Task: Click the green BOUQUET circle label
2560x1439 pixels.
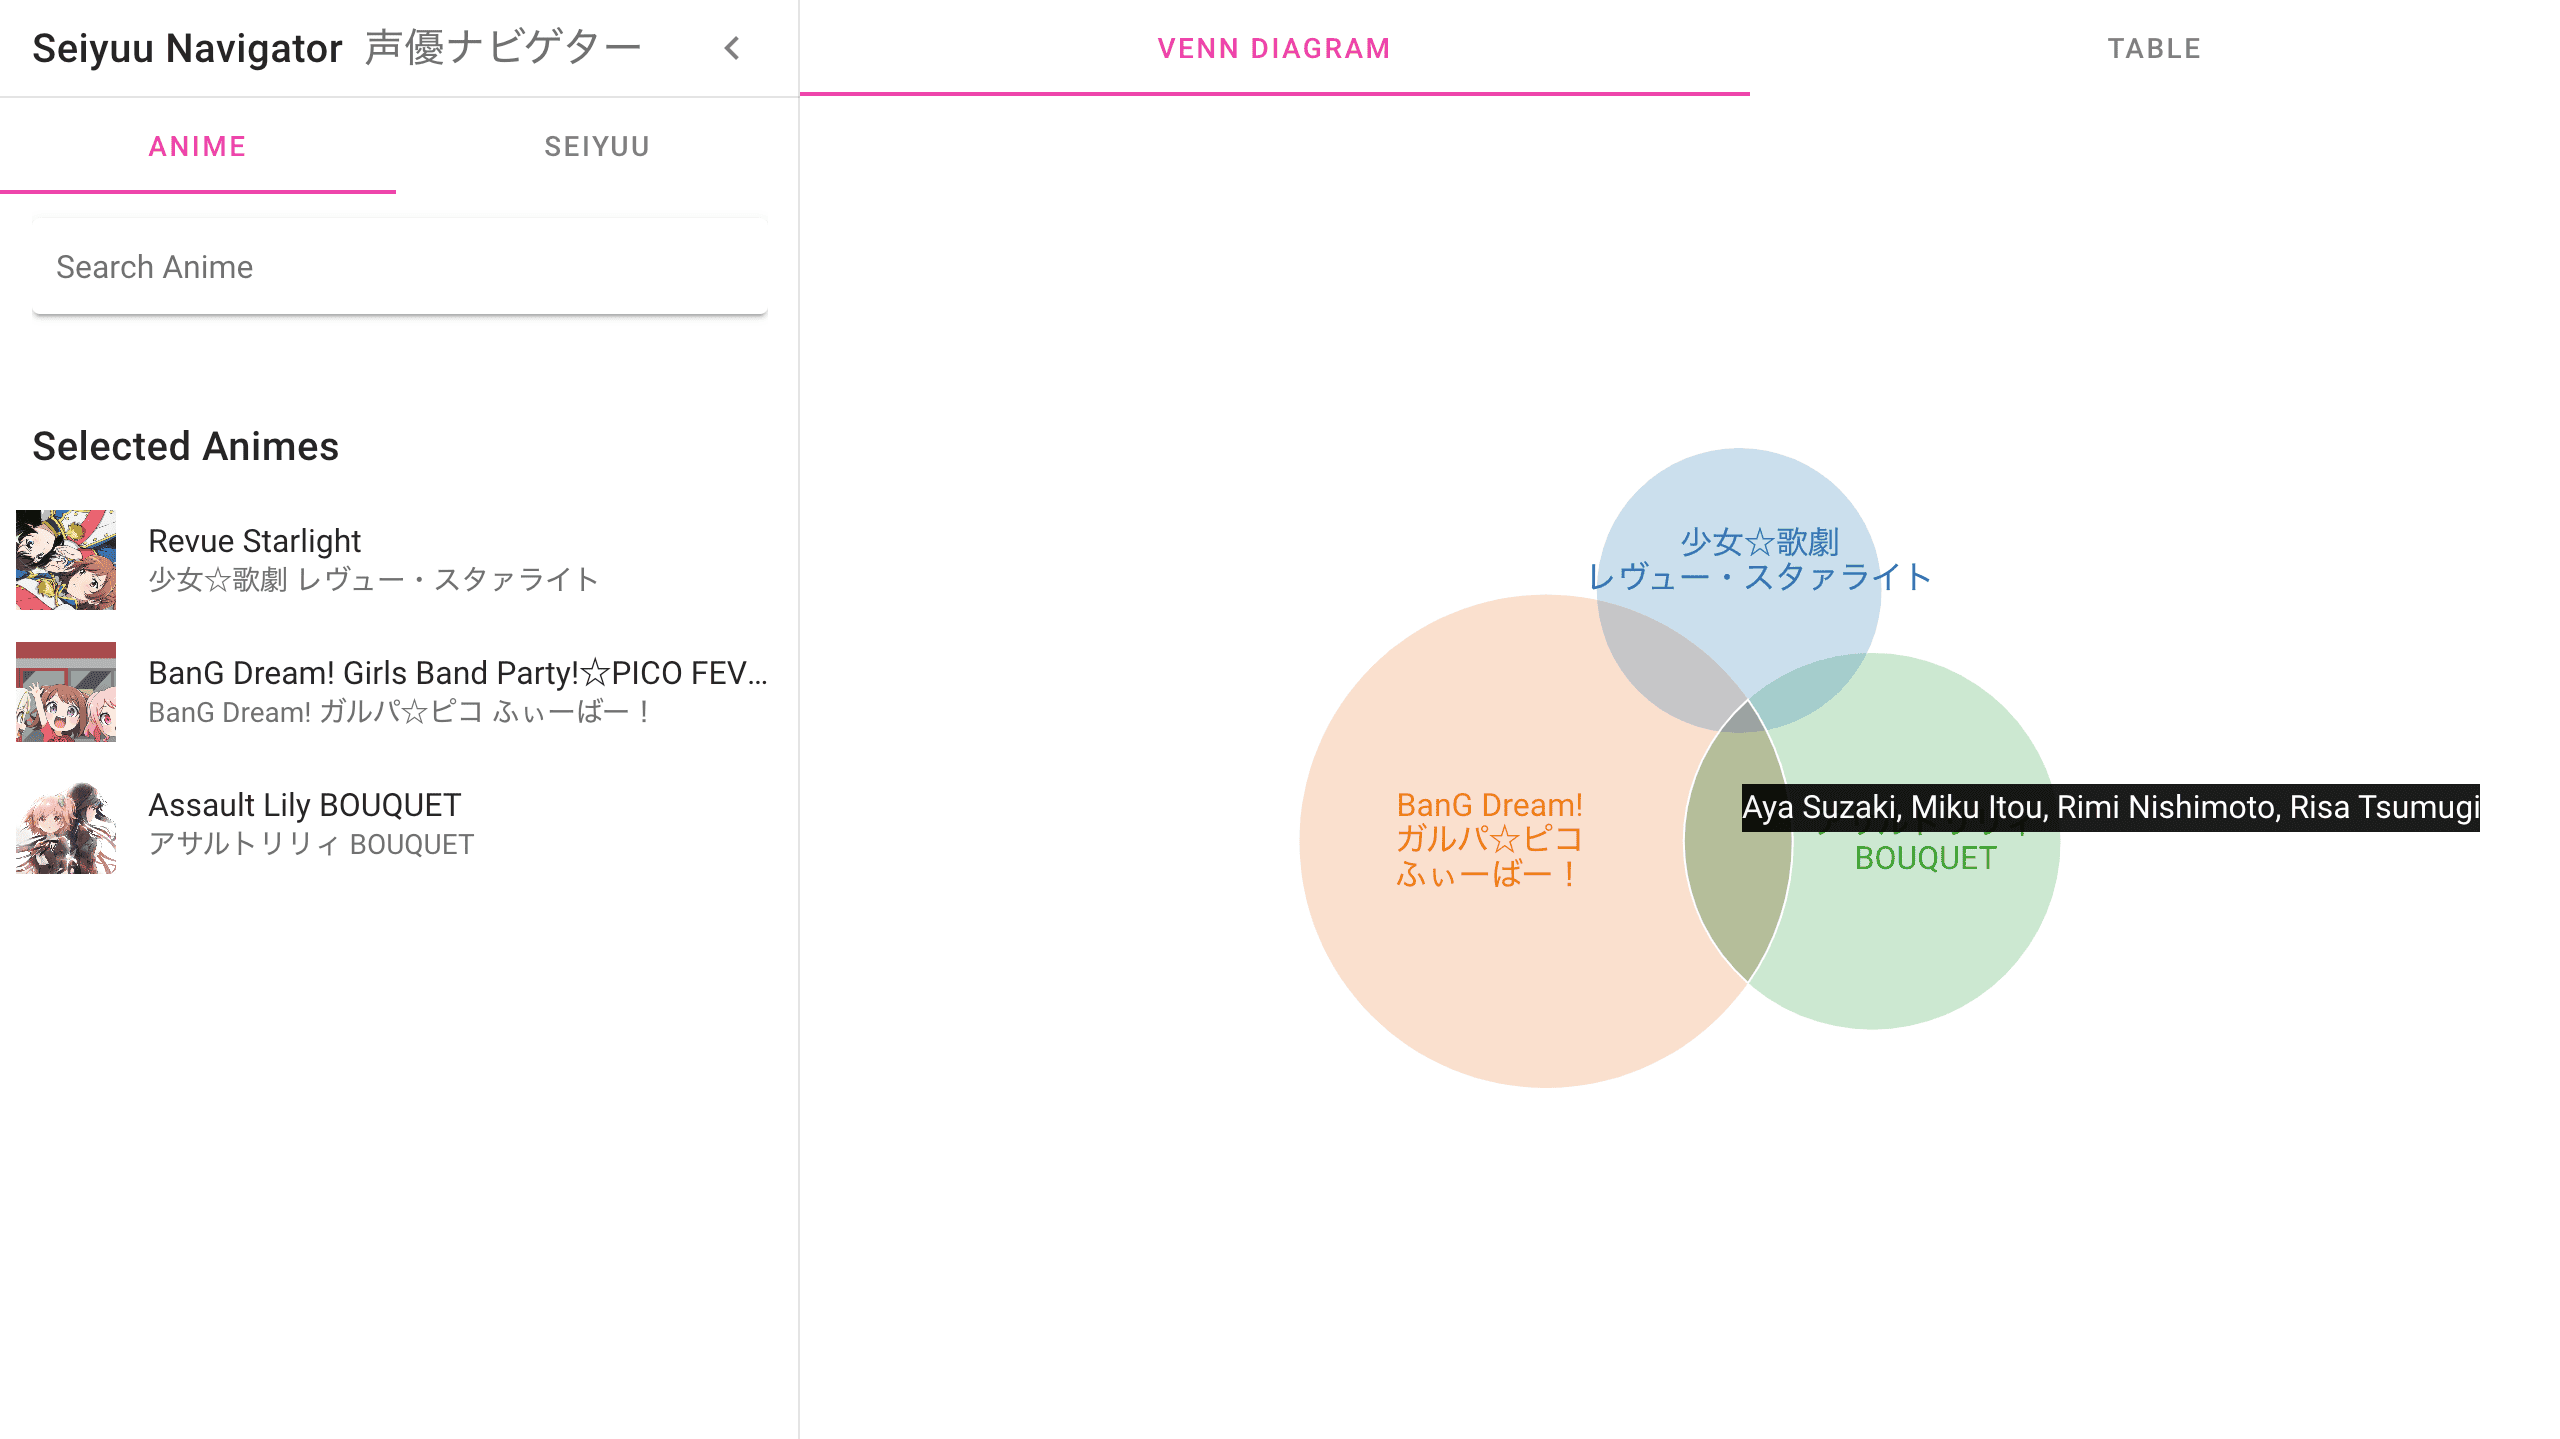Action: coord(1925,858)
